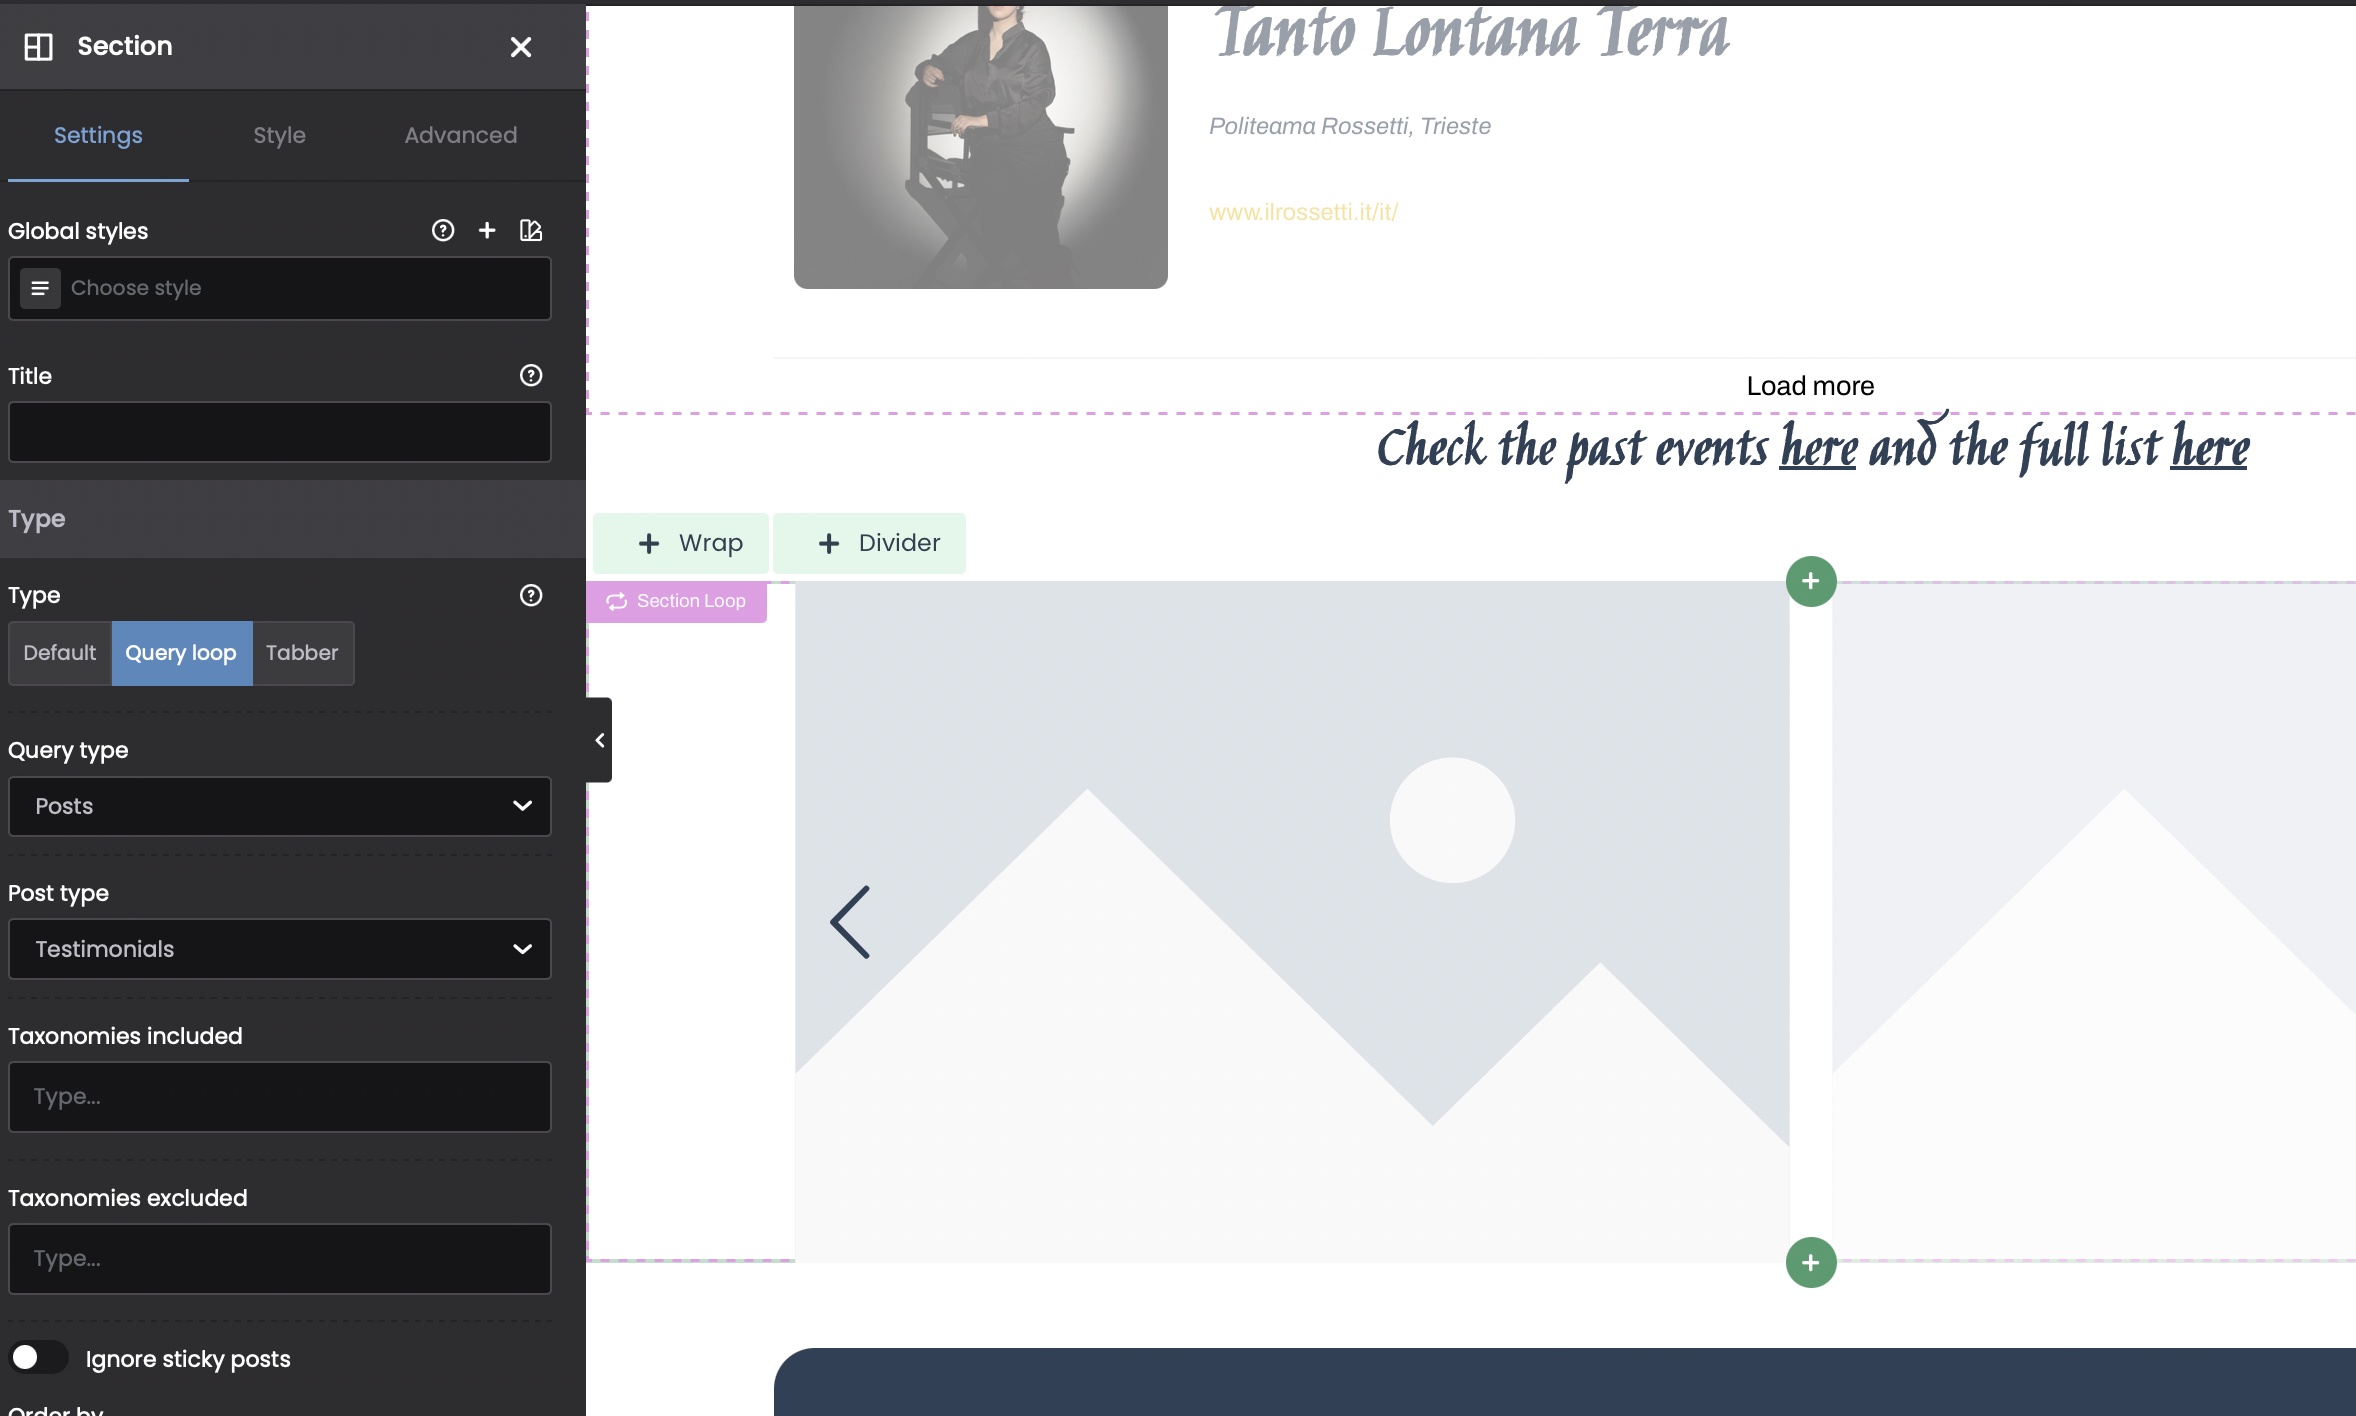The image size is (2356, 1416).
Task: Click the bottom green plus add button
Action: click(1810, 1263)
